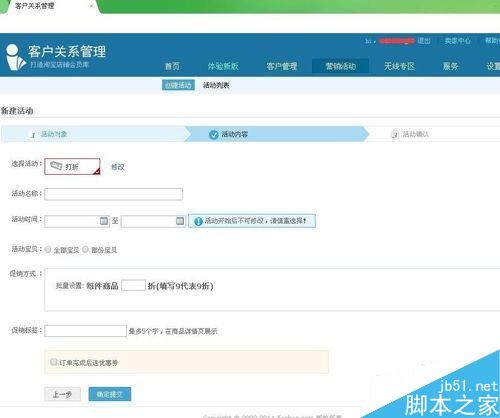
Task: Focus the 每件商品 discount input box
Action: click(x=133, y=285)
